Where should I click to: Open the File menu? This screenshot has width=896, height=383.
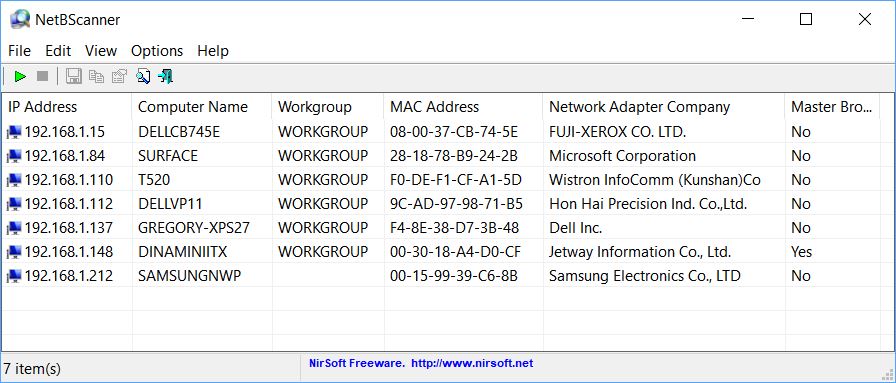(x=19, y=51)
